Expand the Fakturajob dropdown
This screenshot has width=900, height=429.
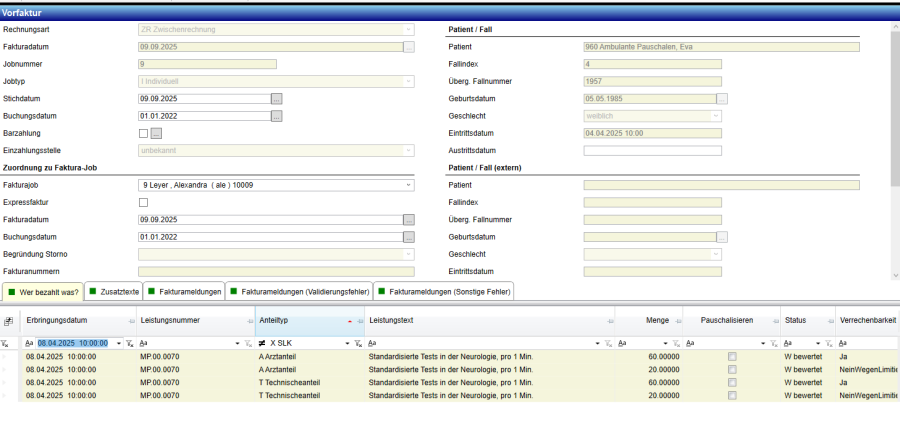click(409, 185)
